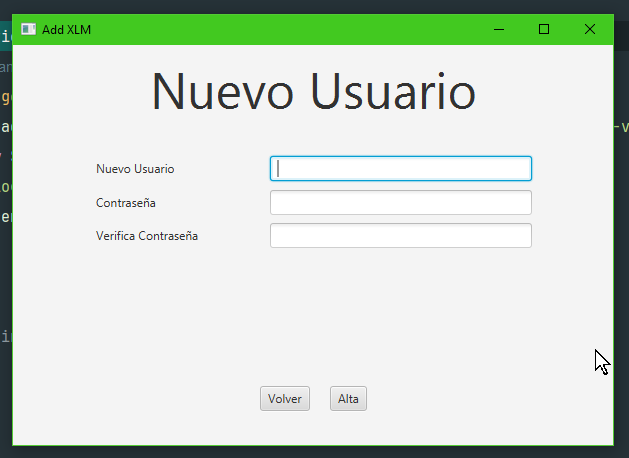Click the Alta button
Viewport: 629px width, 458px height.
click(x=348, y=399)
